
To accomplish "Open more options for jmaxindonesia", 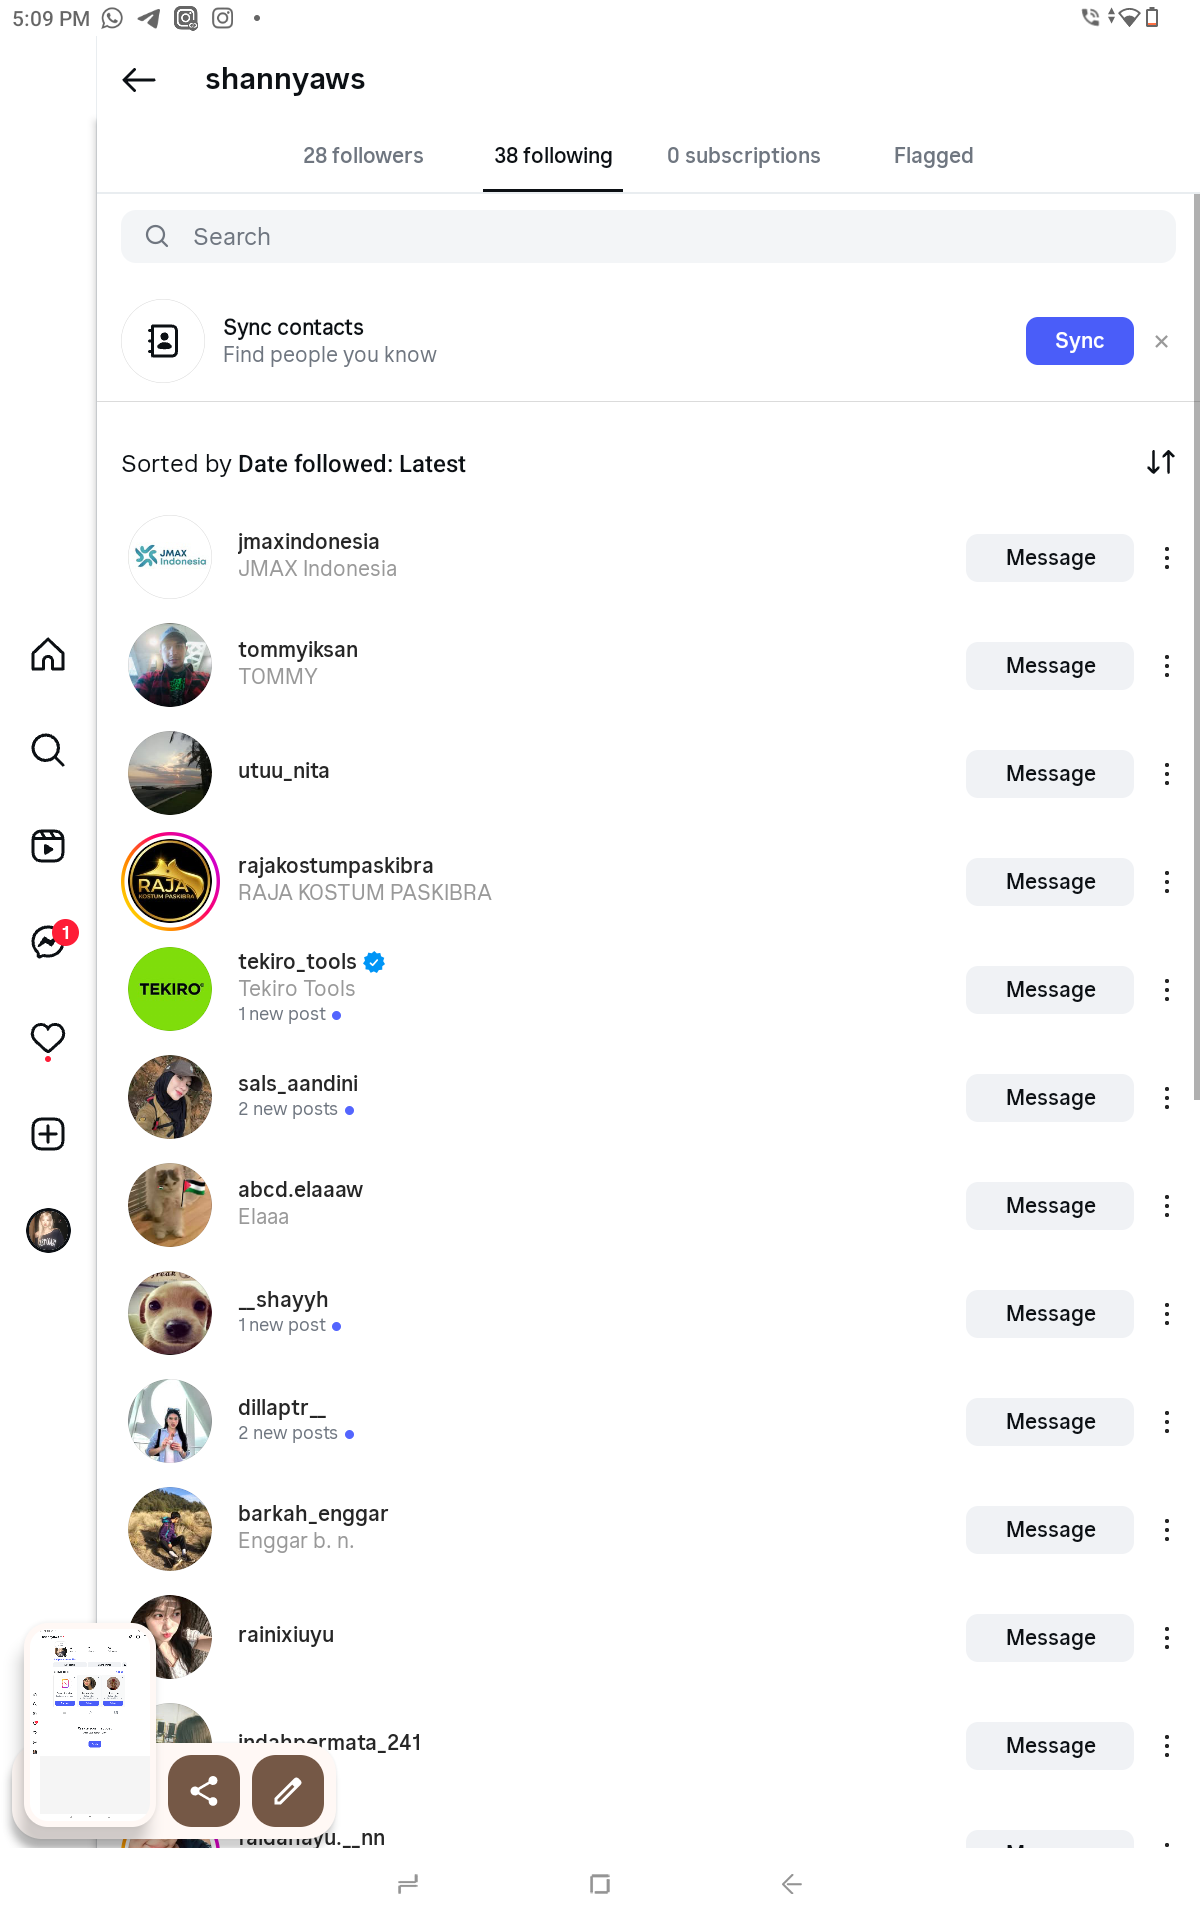I will tap(1166, 558).
